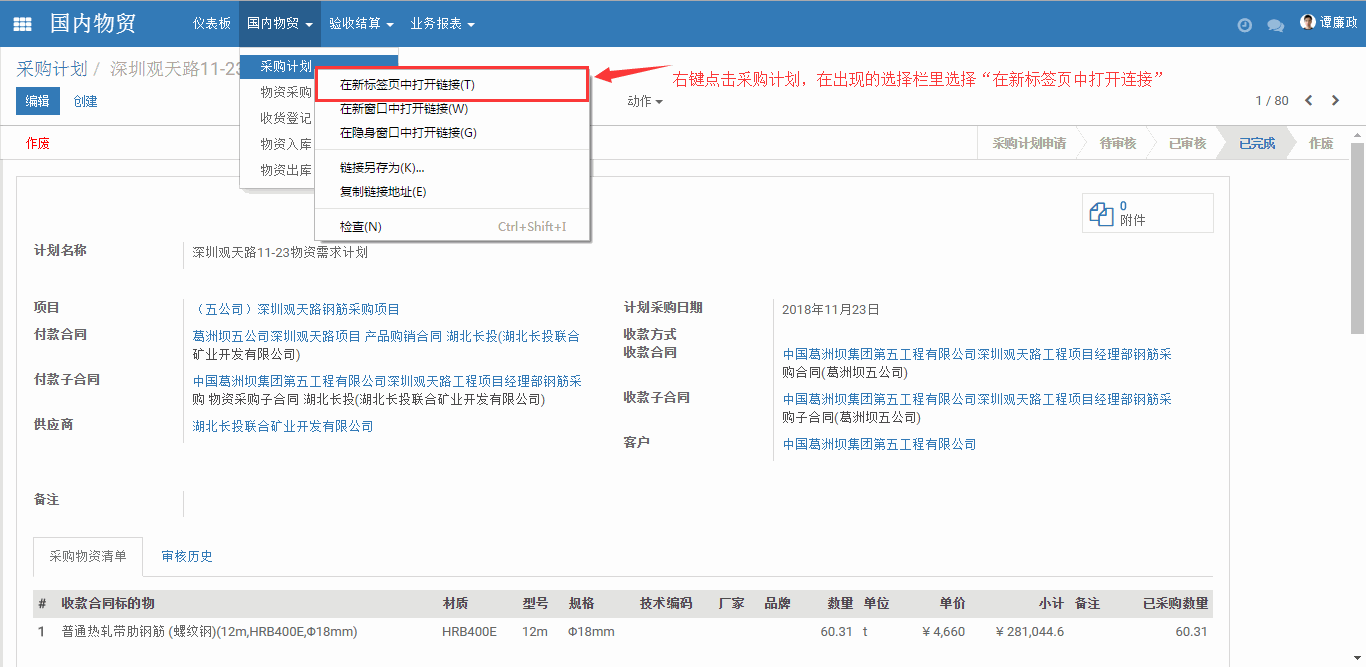Switch to the 审核历史 tab
This screenshot has width=1366, height=667.
[x=187, y=556]
